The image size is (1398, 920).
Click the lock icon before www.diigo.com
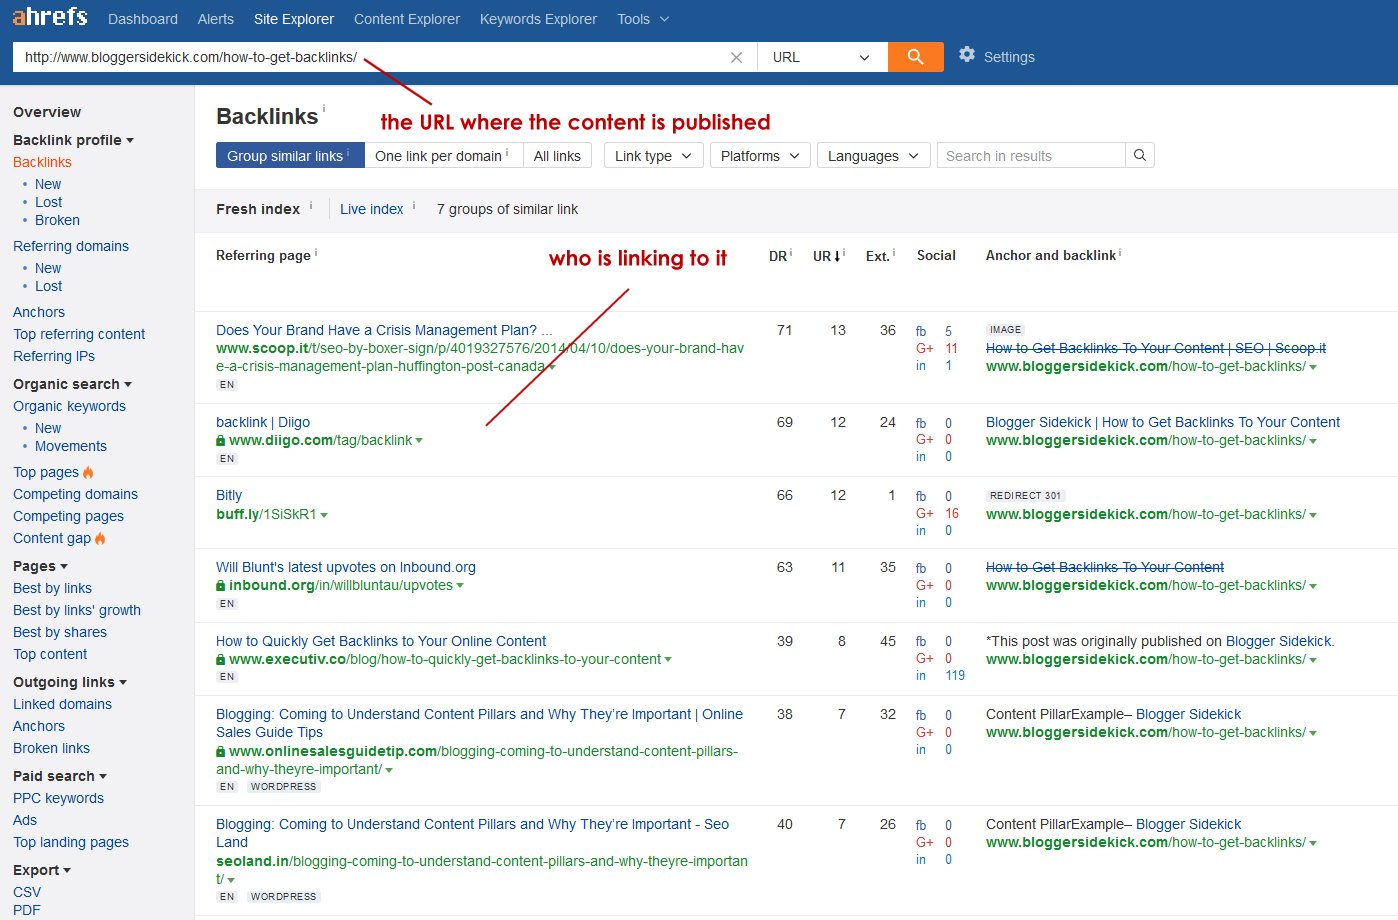tap(221, 441)
